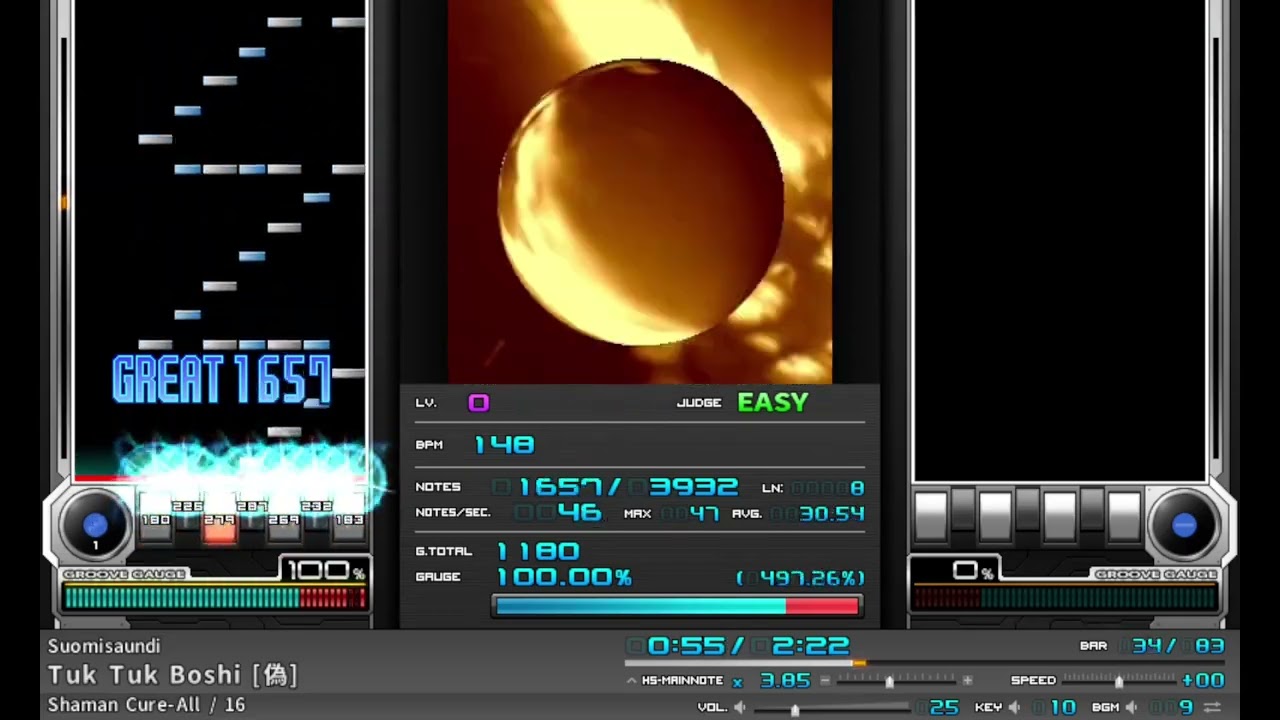Click the Shaman Cure-All / 16 text

pyautogui.click(x=146, y=705)
